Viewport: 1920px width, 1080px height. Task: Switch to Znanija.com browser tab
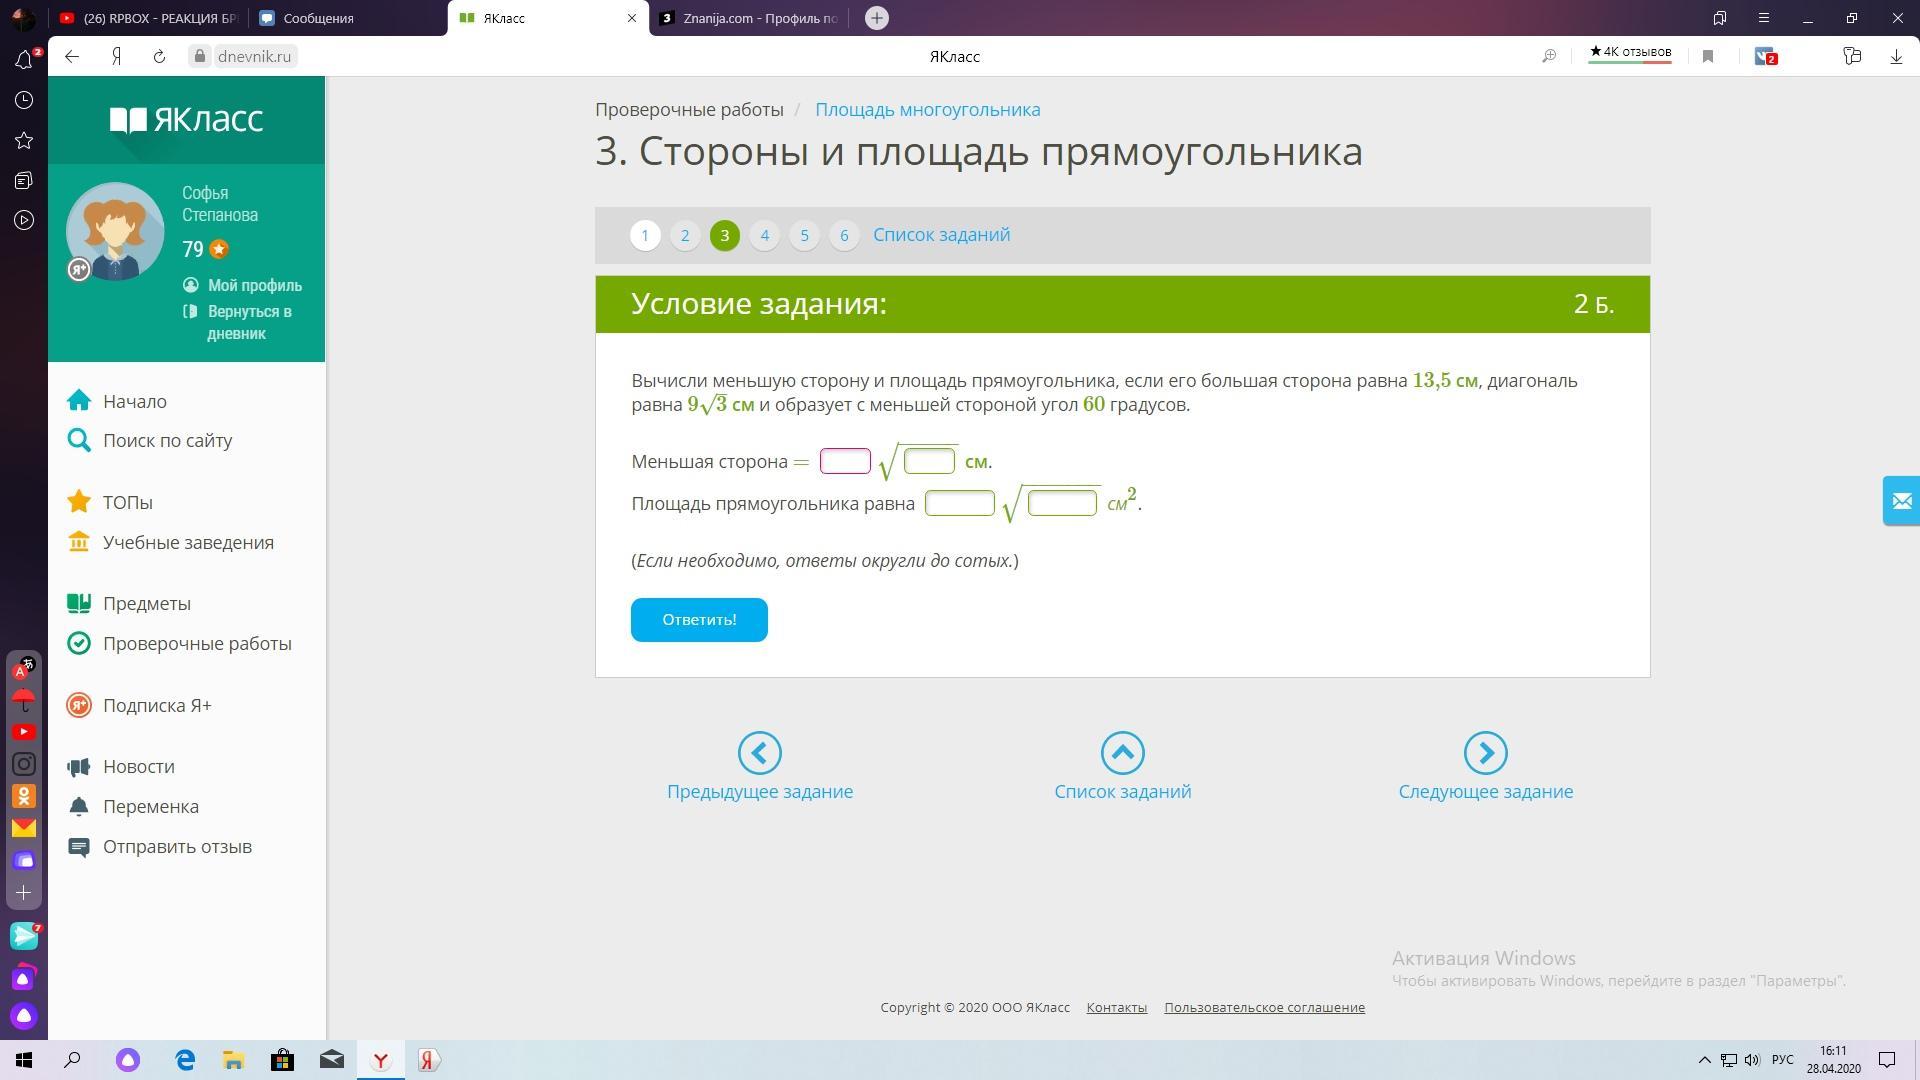pos(750,18)
